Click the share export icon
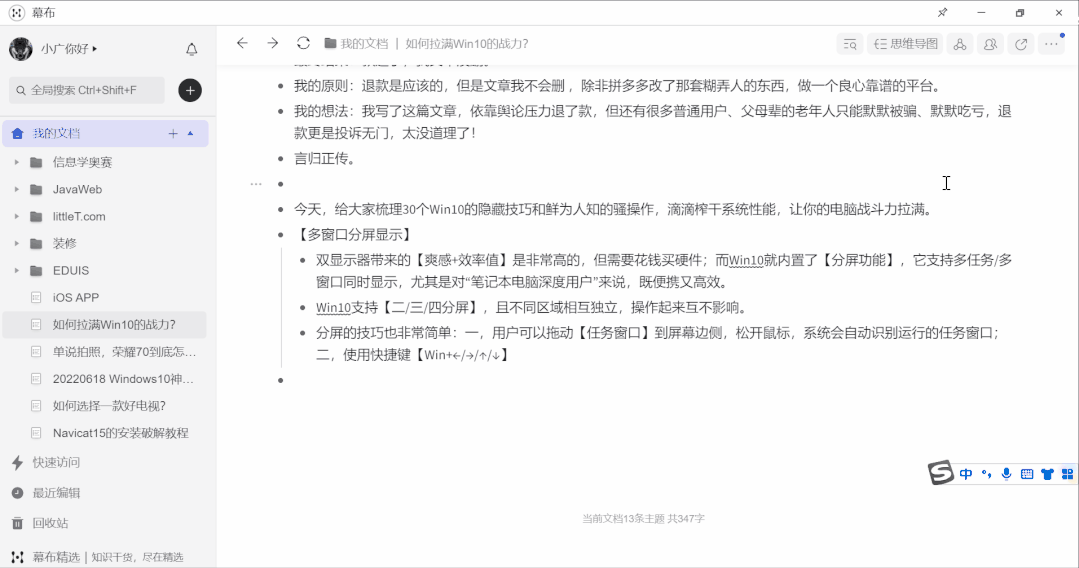The width and height of the screenshot is (1079, 568). 1021,44
